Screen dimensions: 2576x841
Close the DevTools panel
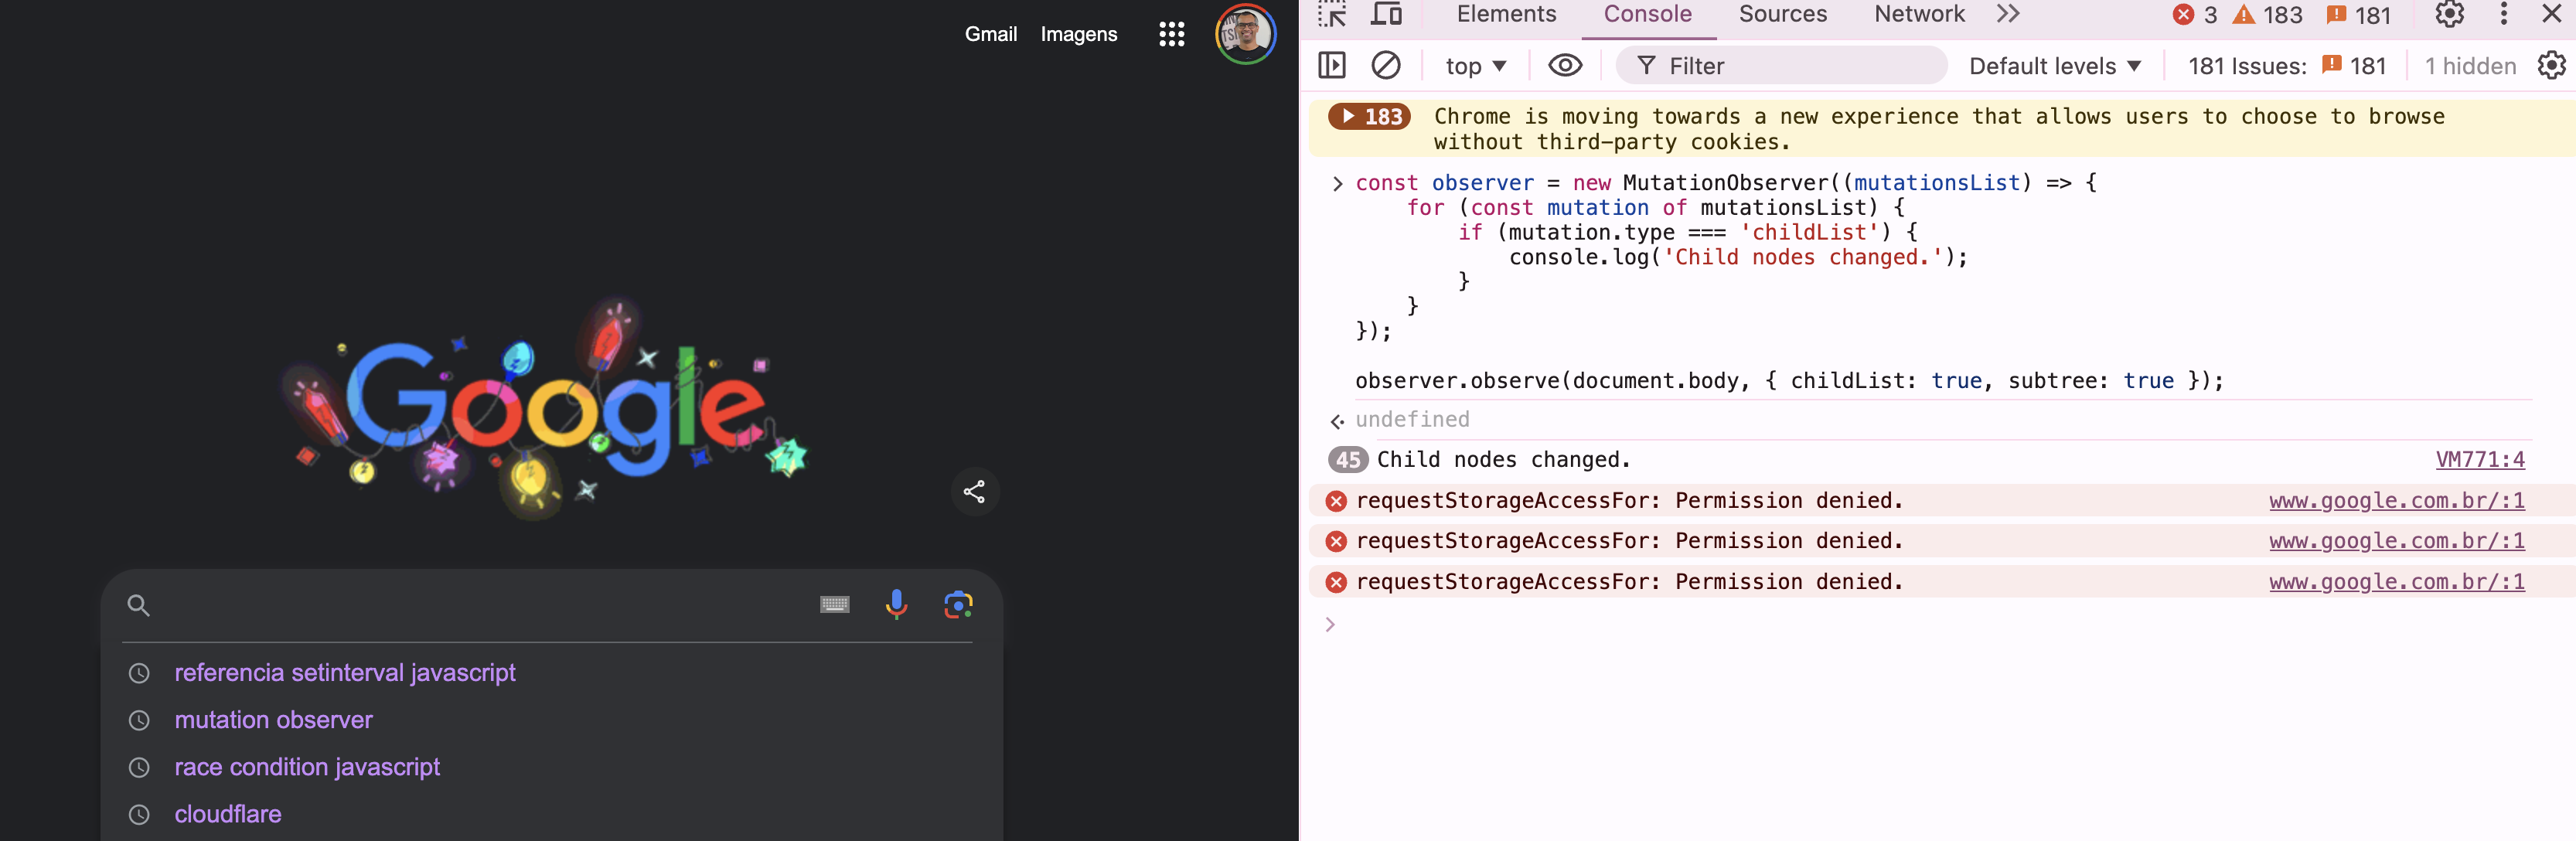point(2551,14)
